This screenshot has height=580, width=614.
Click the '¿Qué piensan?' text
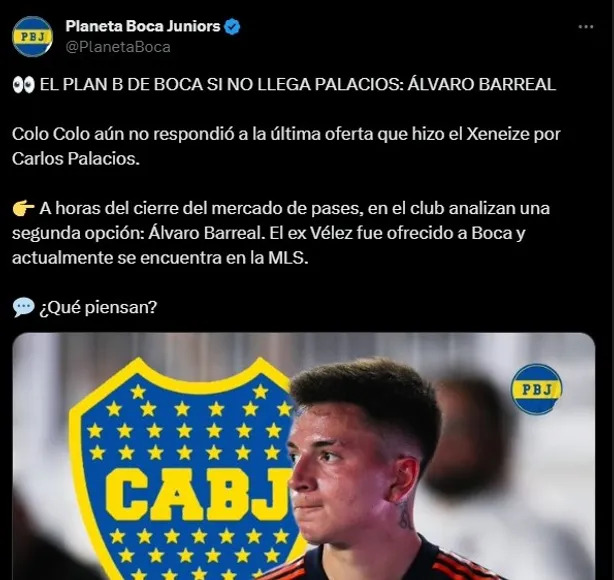[98, 307]
